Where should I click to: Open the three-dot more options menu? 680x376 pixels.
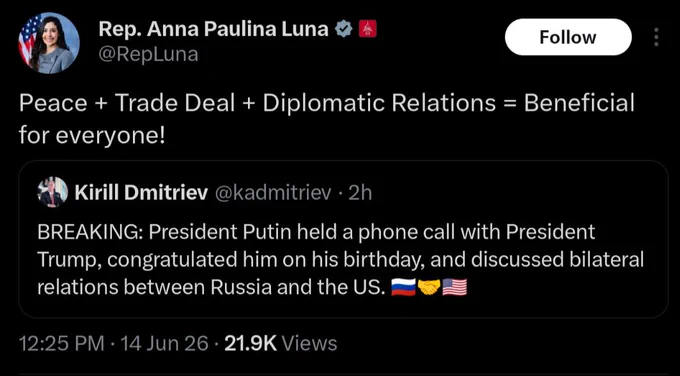[x=656, y=37]
